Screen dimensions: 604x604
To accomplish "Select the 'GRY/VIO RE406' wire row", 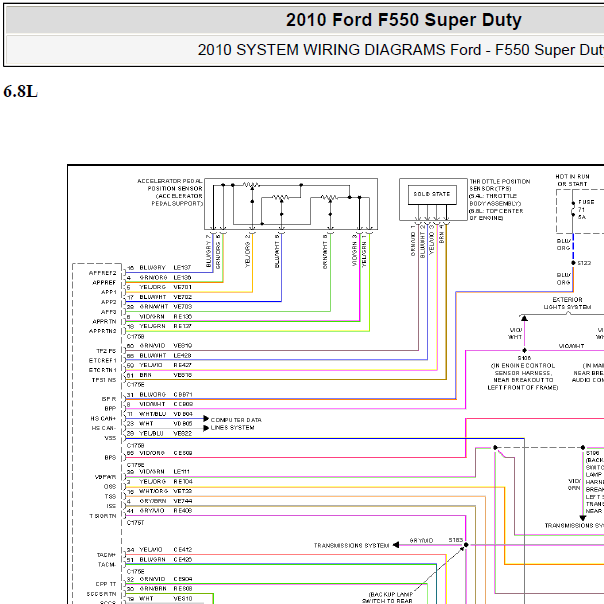I will tap(159, 511).
